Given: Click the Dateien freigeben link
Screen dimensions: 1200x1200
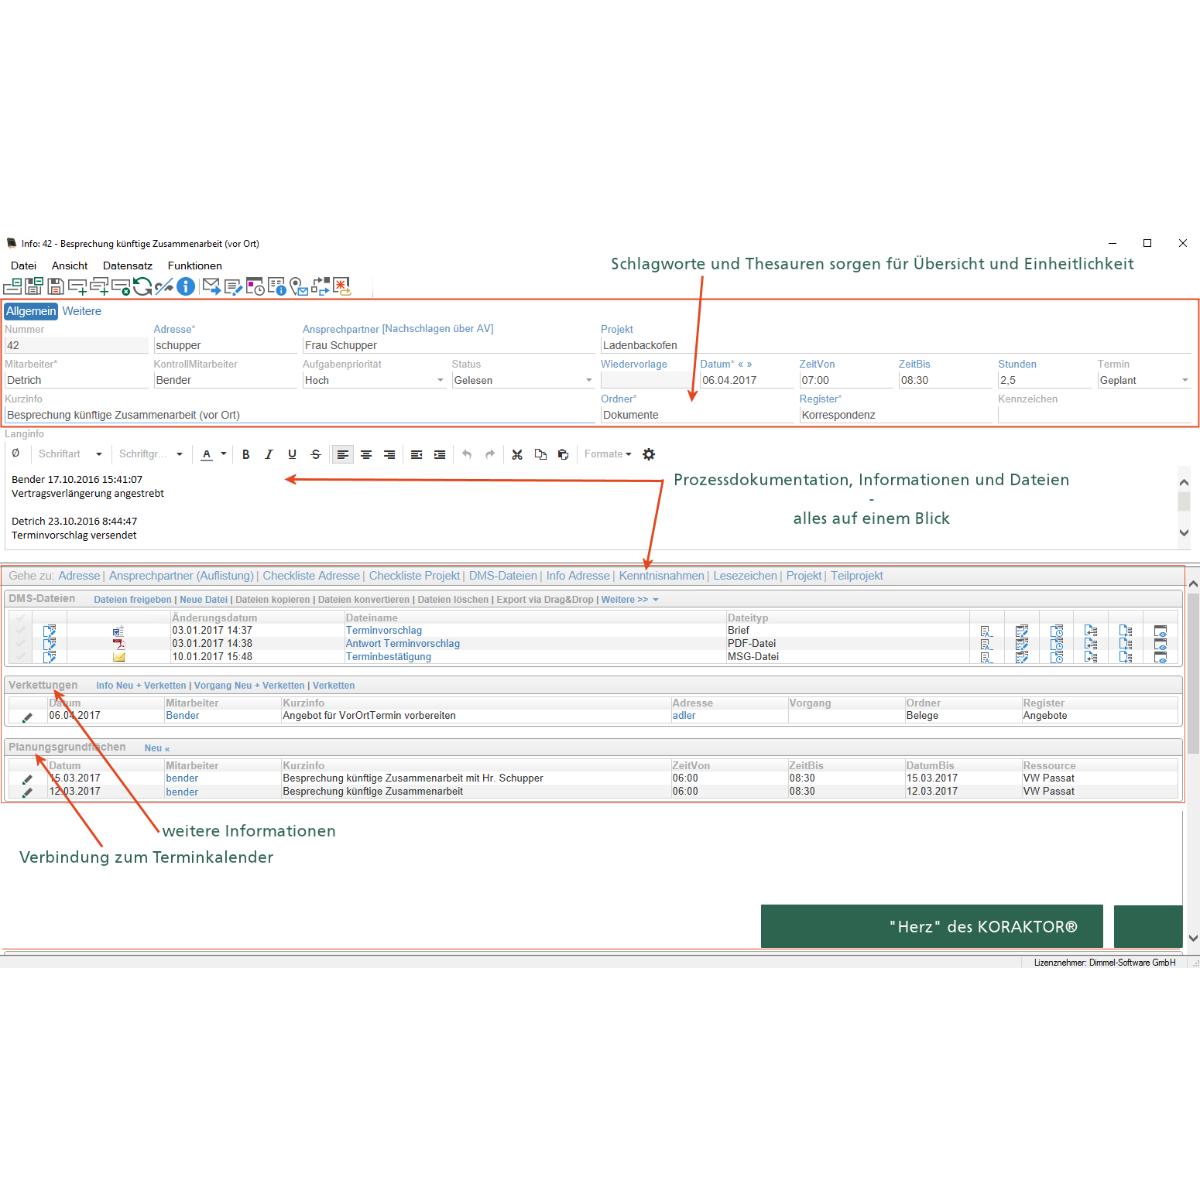Looking at the screenshot, I should click(x=133, y=600).
